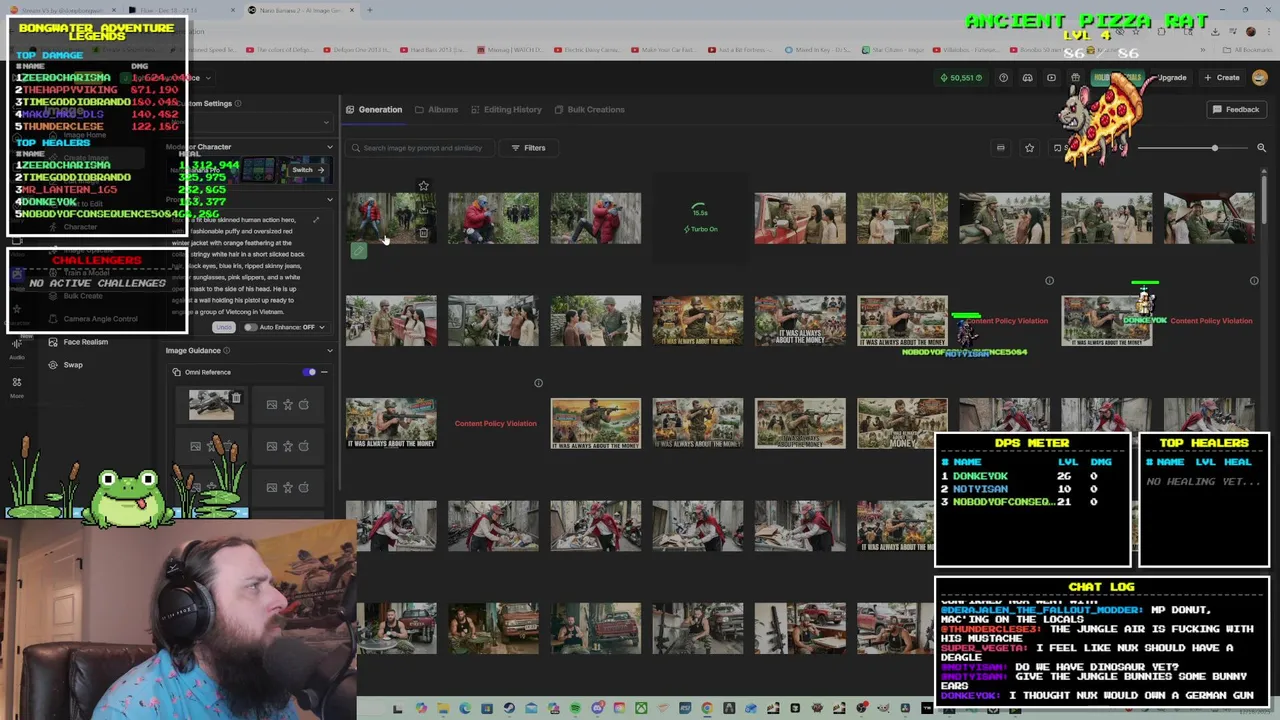Collapse the Image Guidance section
The height and width of the screenshot is (720, 1280).
coord(330,350)
